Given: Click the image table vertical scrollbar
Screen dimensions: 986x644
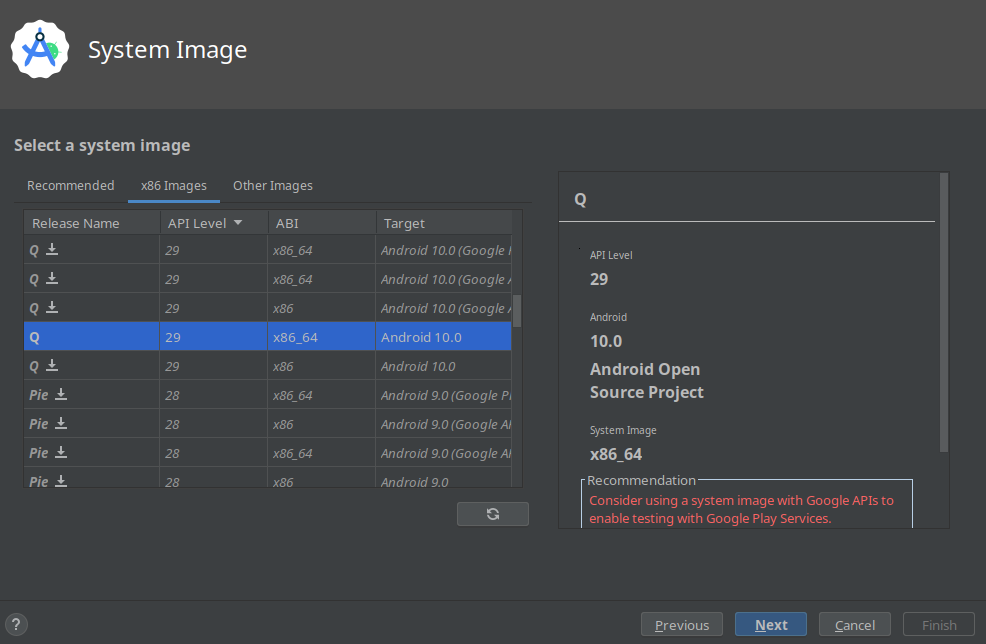Looking at the screenshot, I should tap(517, 310).
